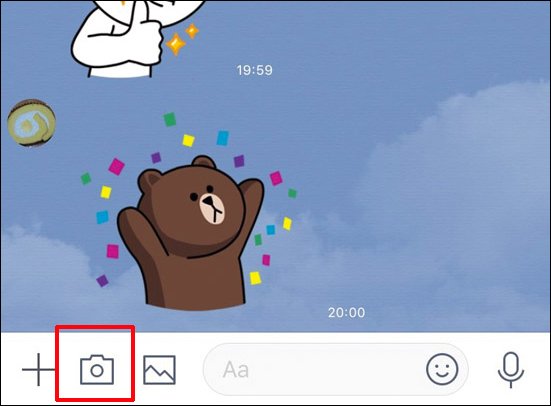Launch the camera from the chat toolbar
The image size is (551, 406).
(97, 370)
